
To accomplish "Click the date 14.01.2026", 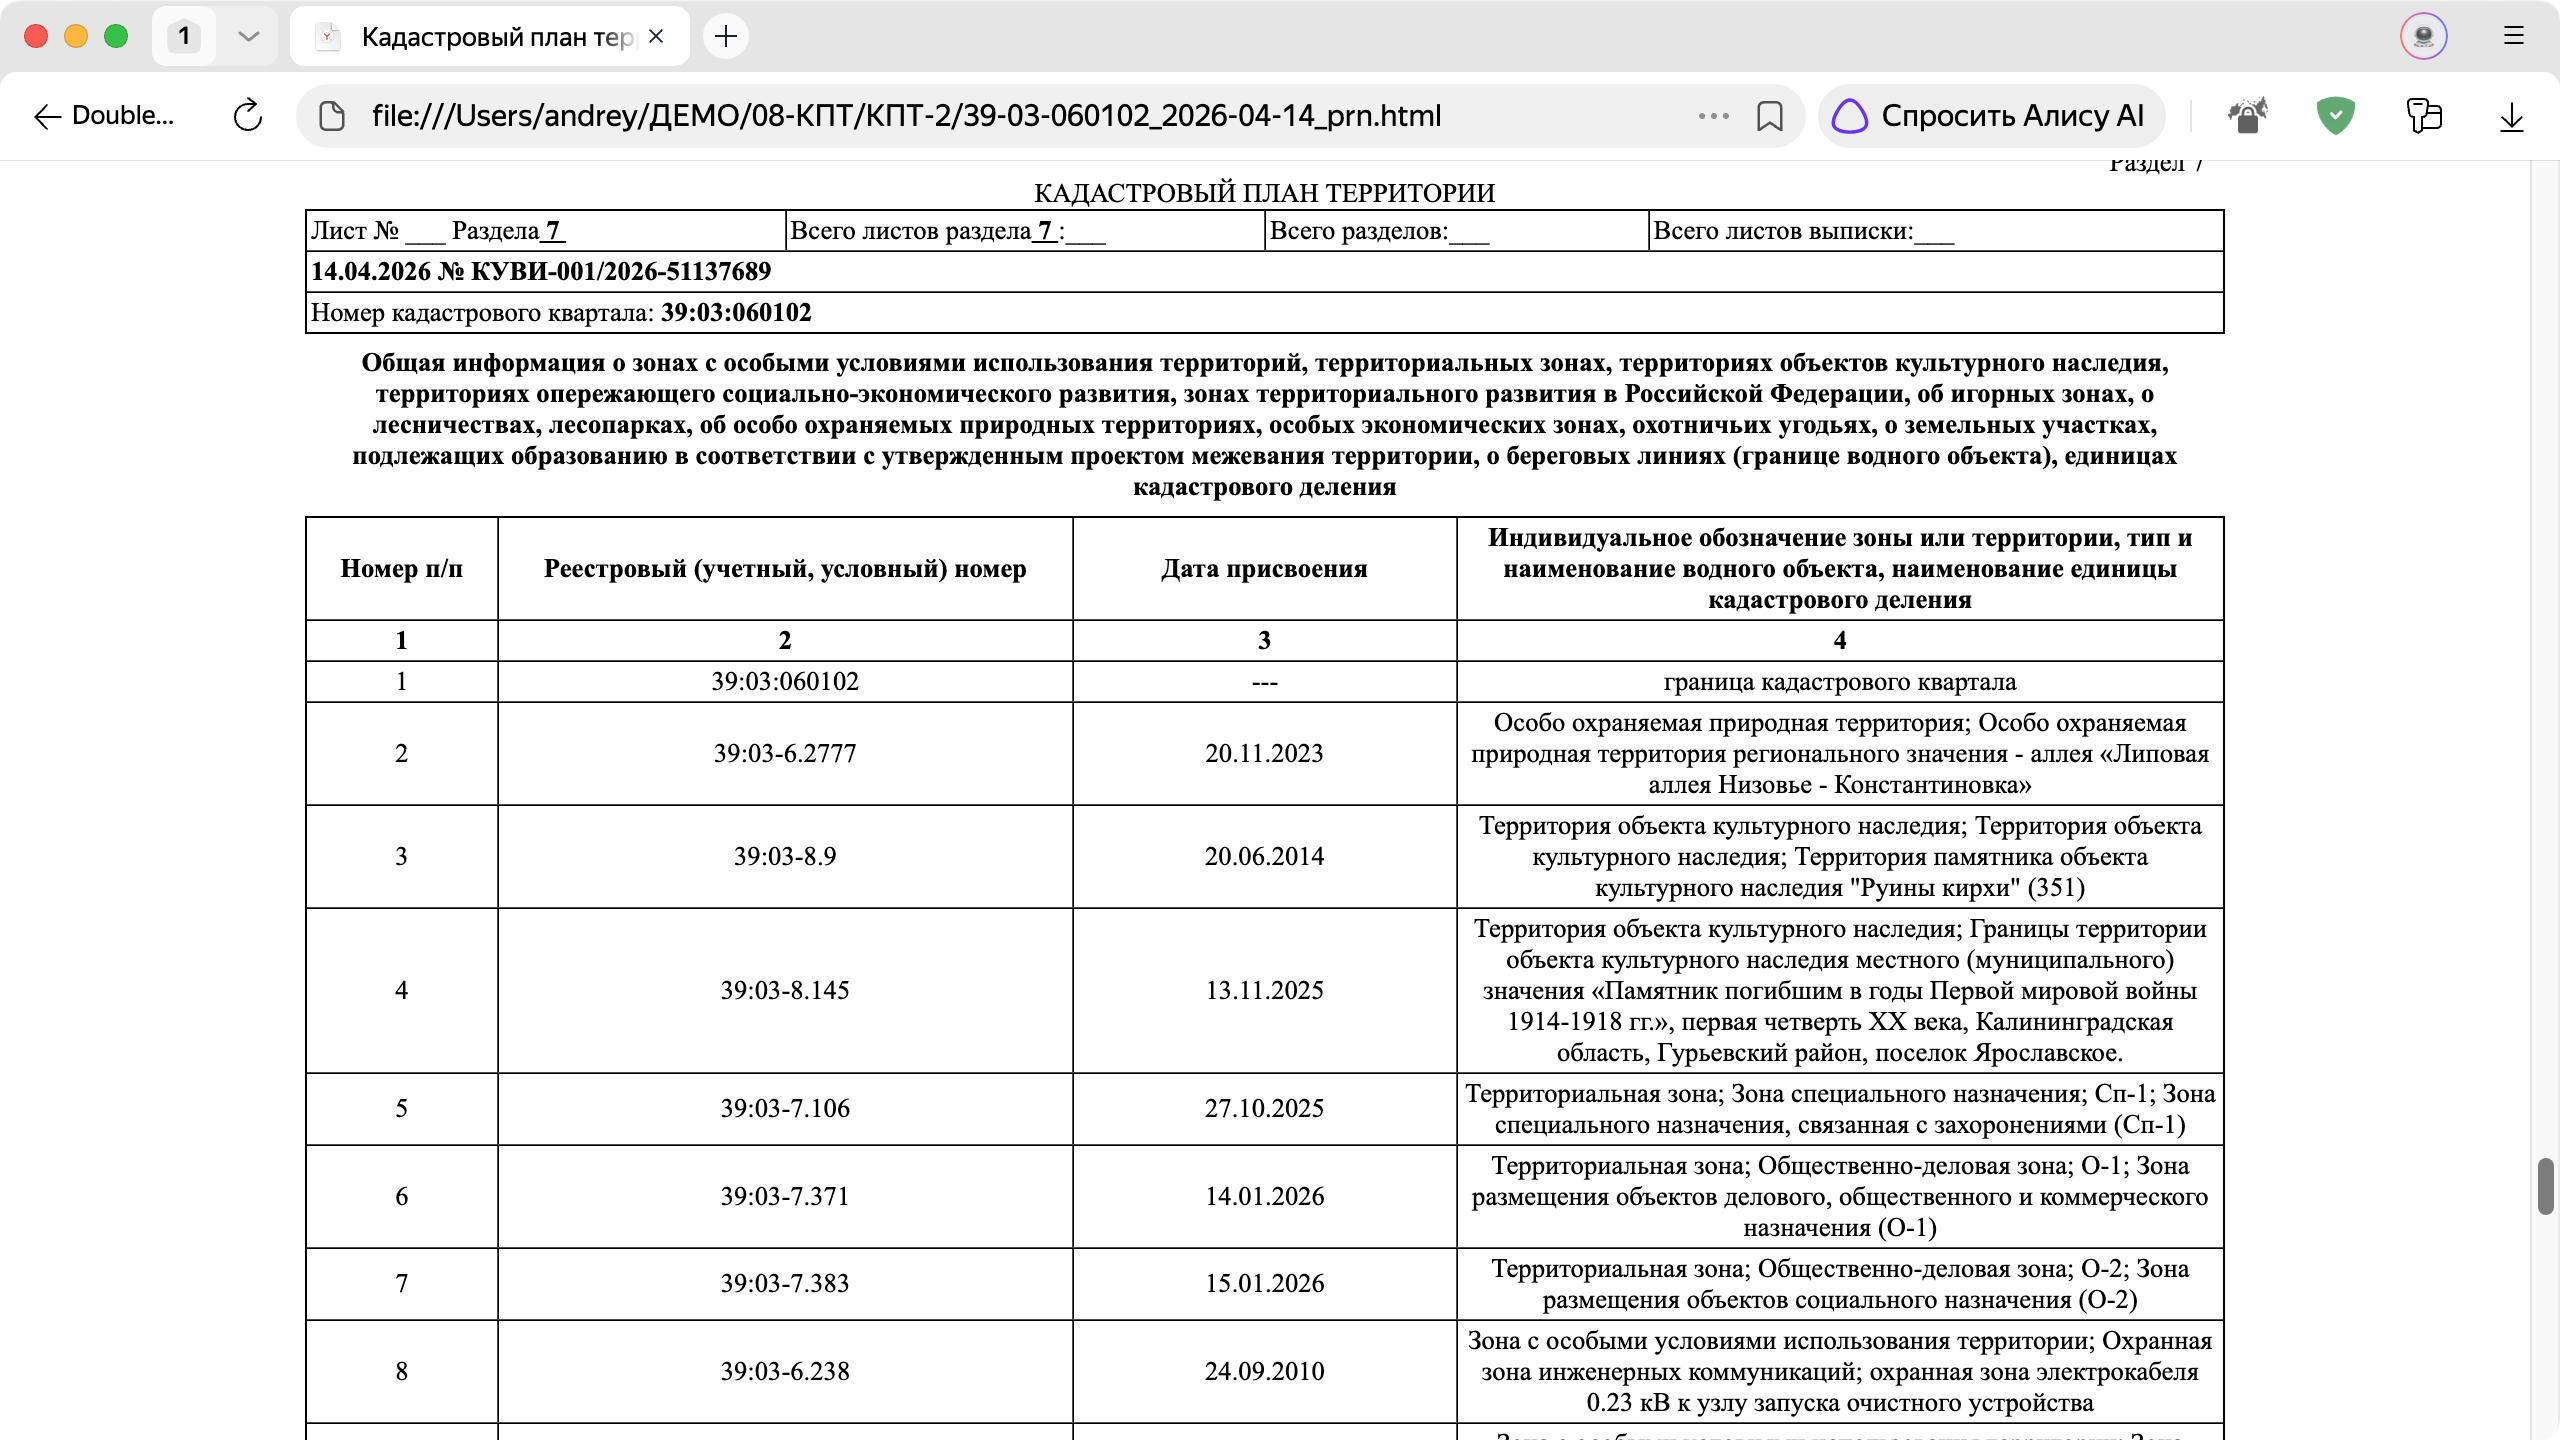I will 1264,1196.
